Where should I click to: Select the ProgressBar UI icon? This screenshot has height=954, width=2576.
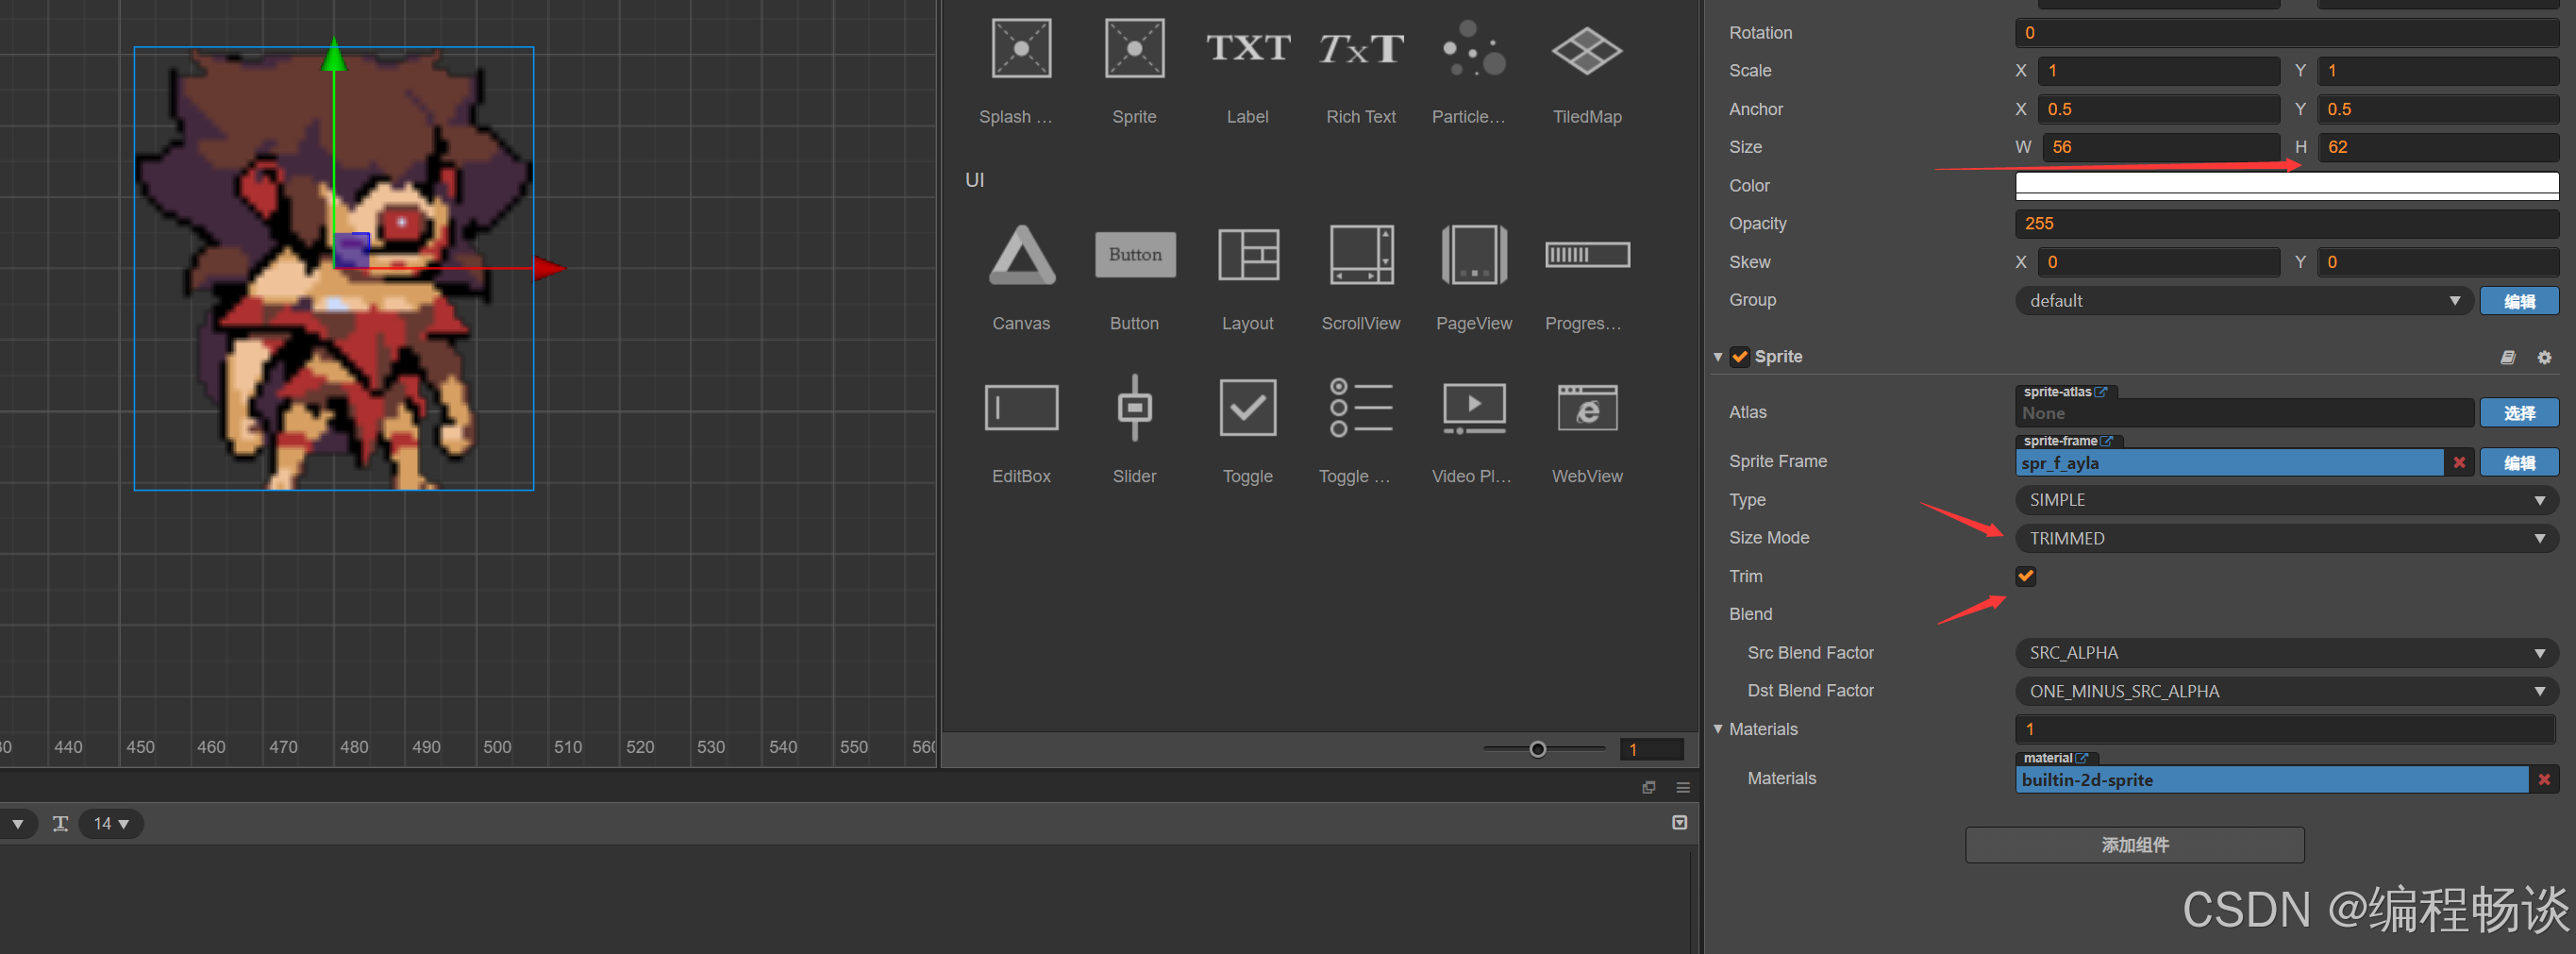[x=1586, y=255]
